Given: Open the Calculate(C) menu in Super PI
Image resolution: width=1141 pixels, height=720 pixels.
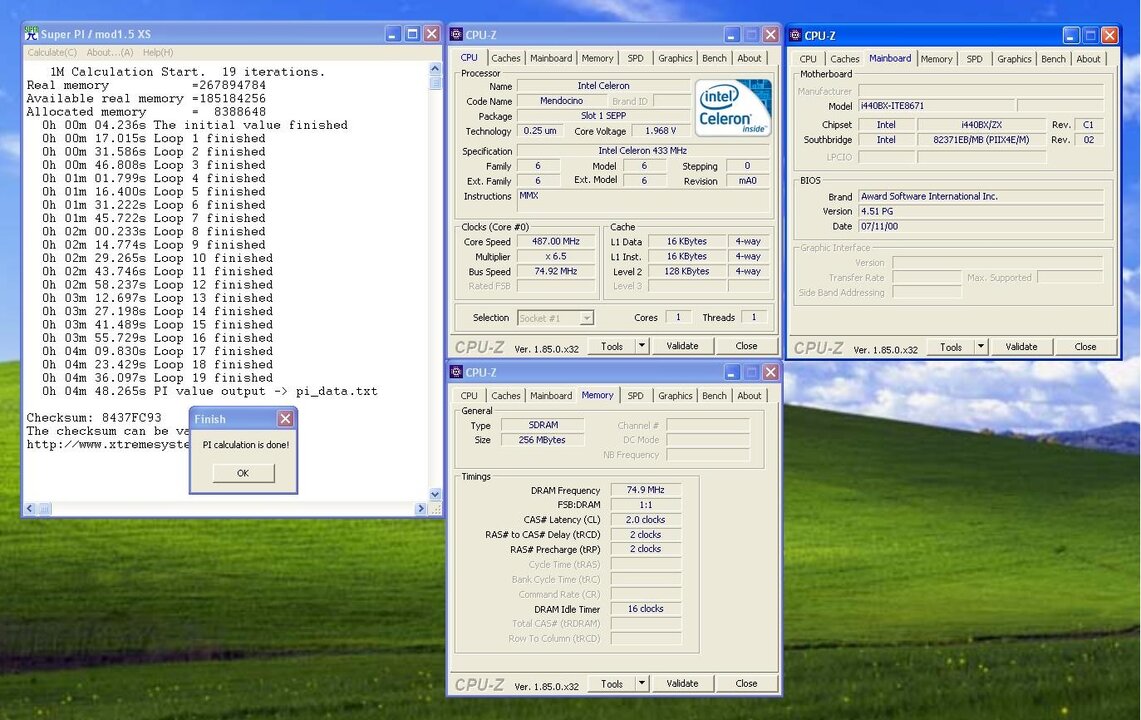Looking at the screenshot, I should point(52,52).
